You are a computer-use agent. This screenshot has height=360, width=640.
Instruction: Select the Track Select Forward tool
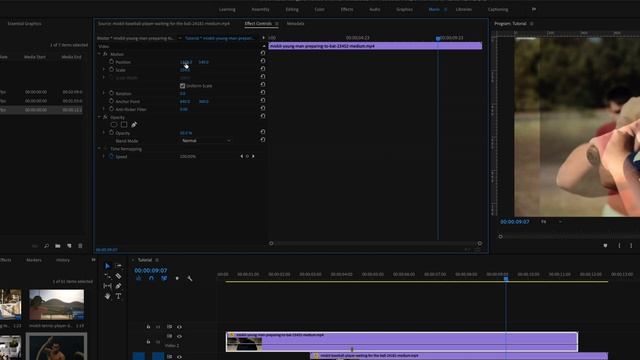pyautogui.click(x=118, y=266)
